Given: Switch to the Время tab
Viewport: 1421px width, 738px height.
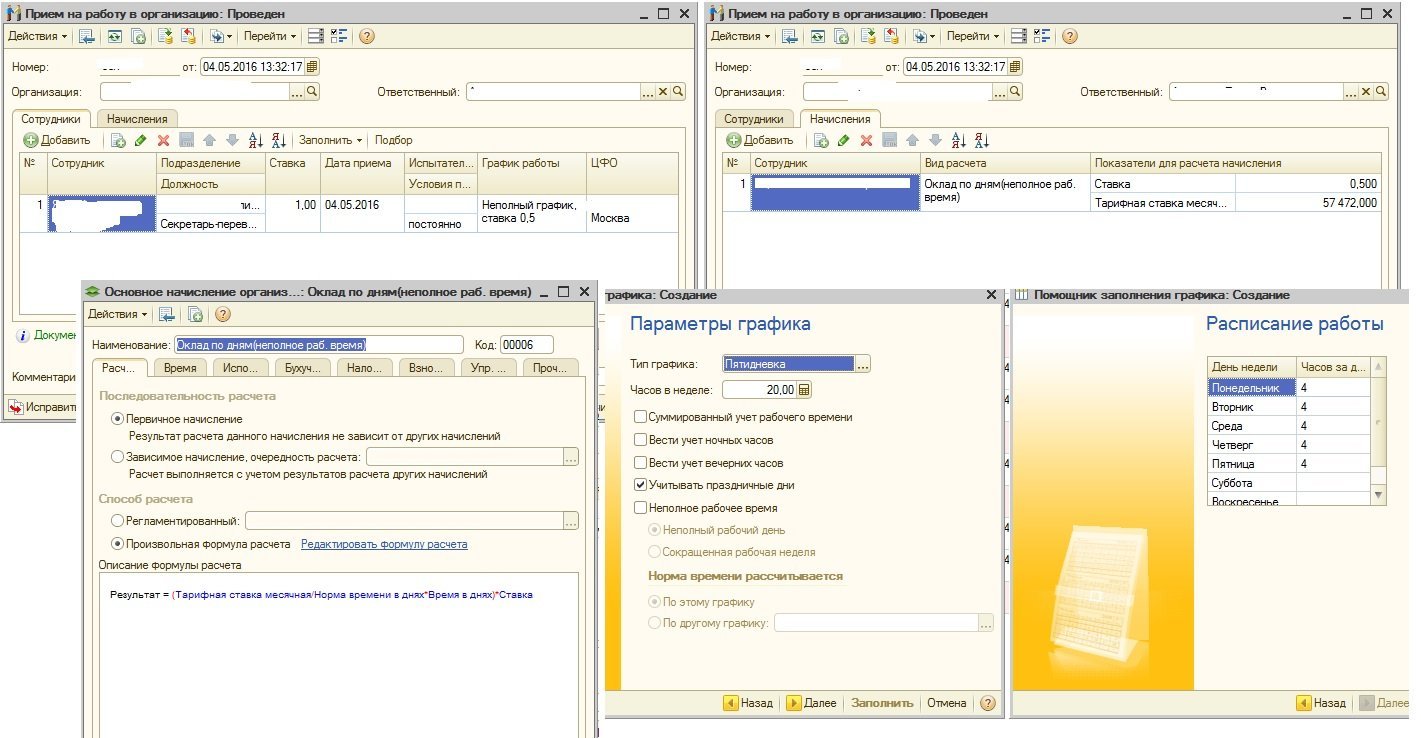Looking at the screenshot, I should tap(179, 368).
